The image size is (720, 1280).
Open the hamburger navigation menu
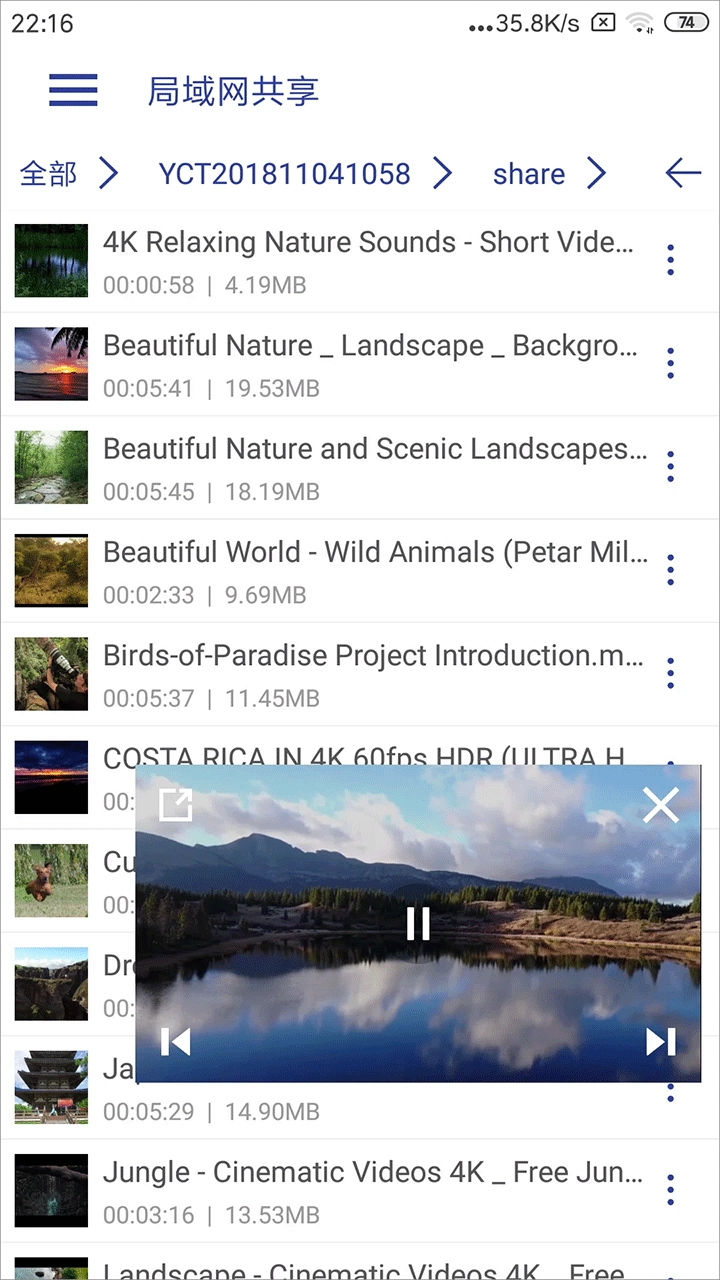[73, 90]
